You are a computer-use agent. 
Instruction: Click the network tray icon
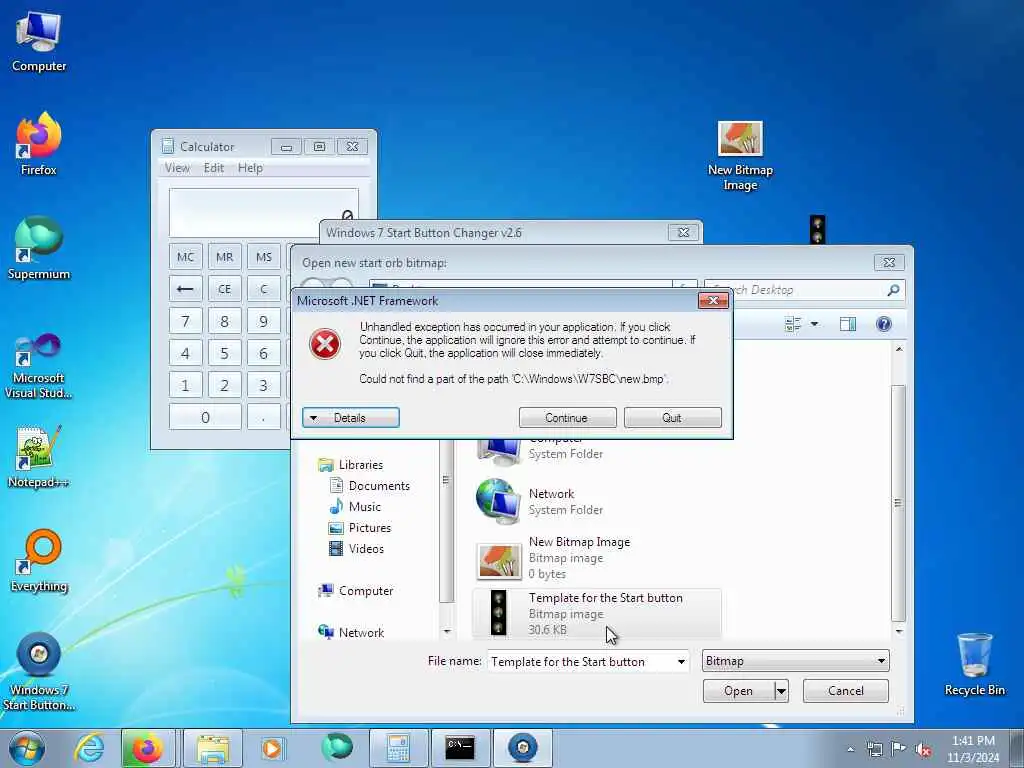click(874, 750)
